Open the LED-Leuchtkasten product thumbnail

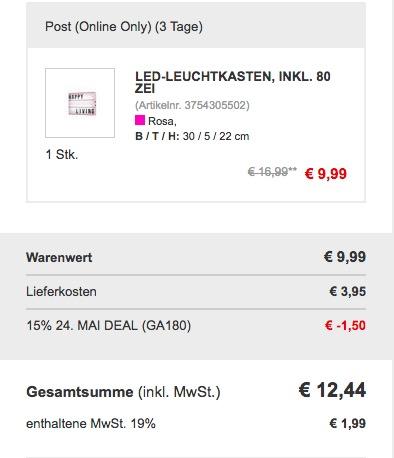coord(80,103)
